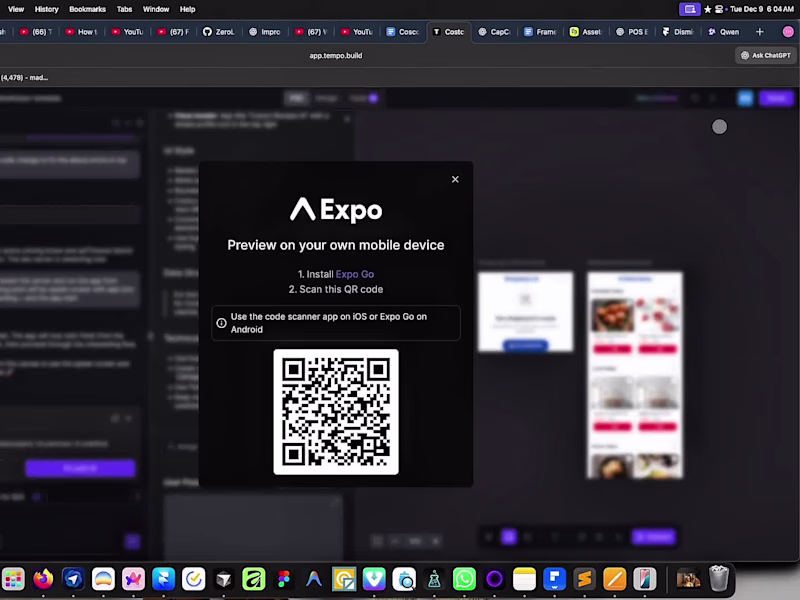Open the green flask app in dock
Screen dimensions: 800x600
point(435,579)
